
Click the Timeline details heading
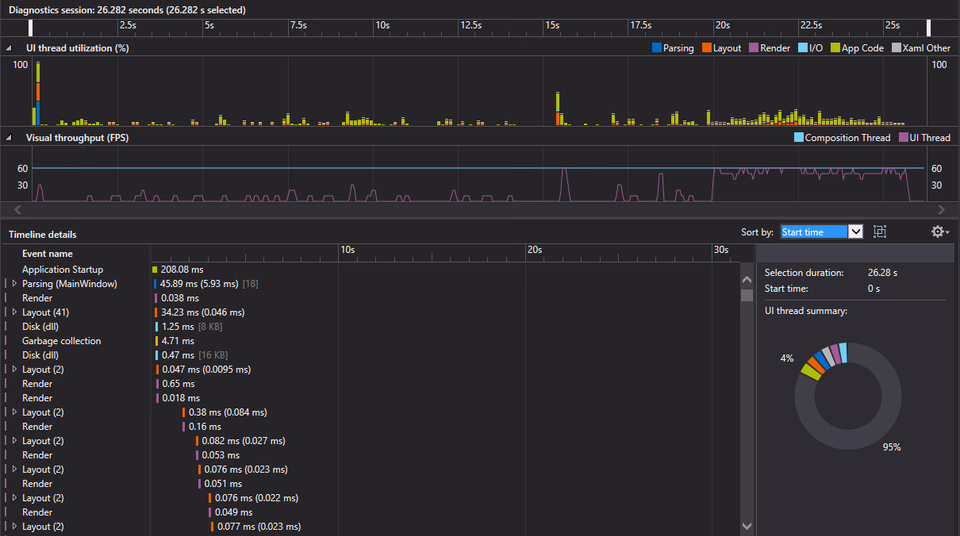[43, 235]
